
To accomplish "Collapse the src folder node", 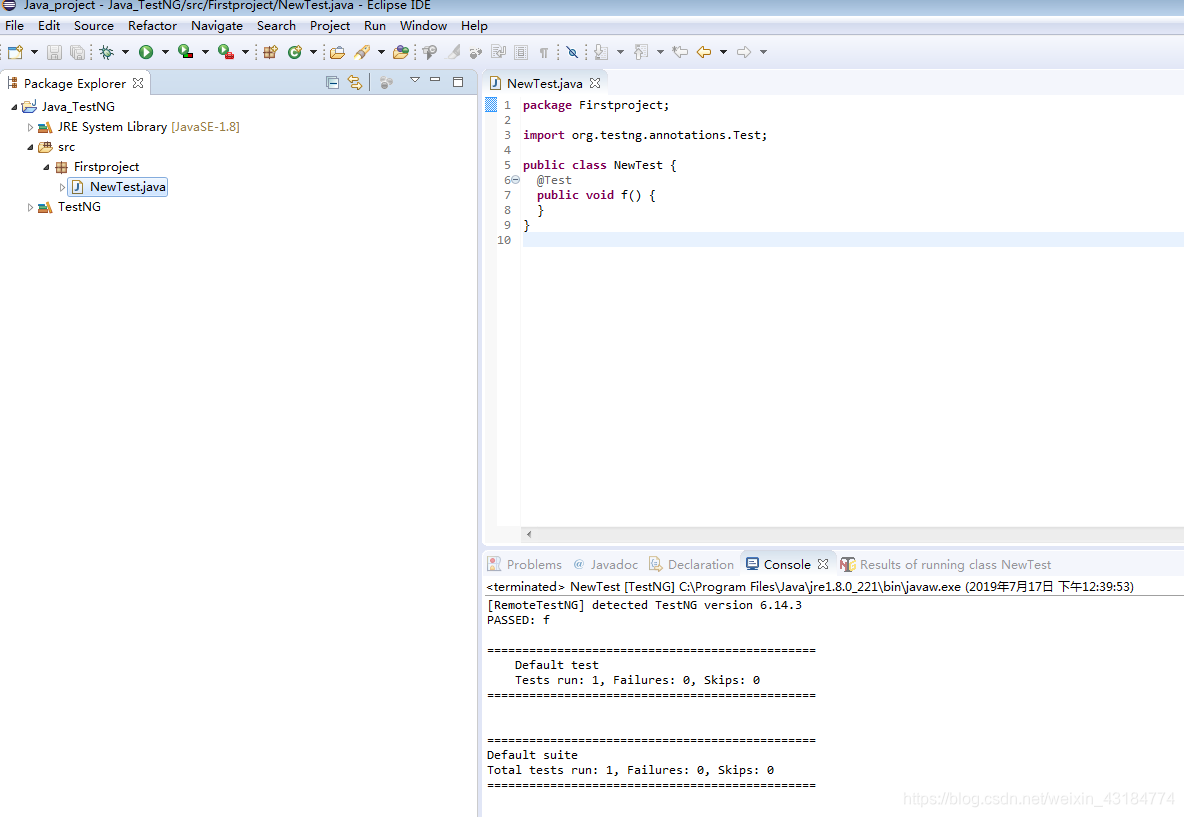I will pos(30,147).
